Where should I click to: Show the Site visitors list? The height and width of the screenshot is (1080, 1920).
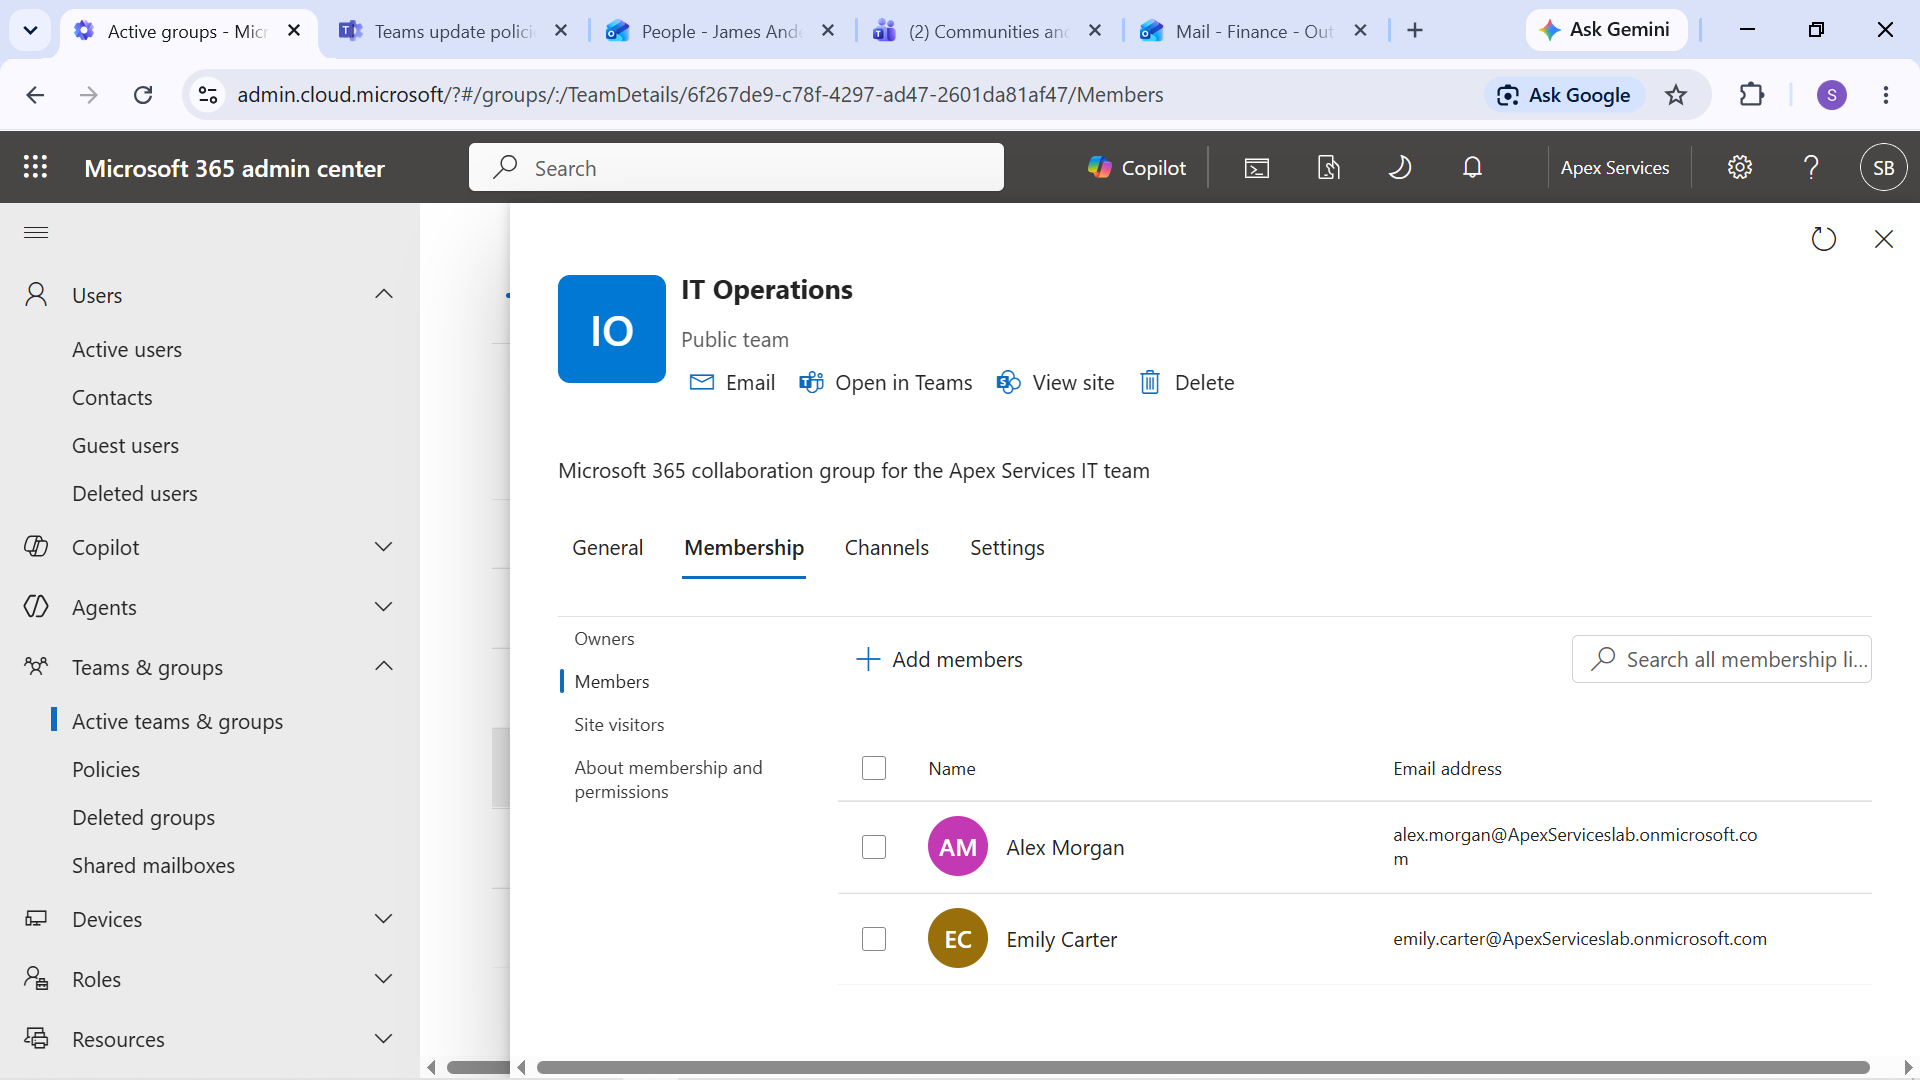click(619, 725)
